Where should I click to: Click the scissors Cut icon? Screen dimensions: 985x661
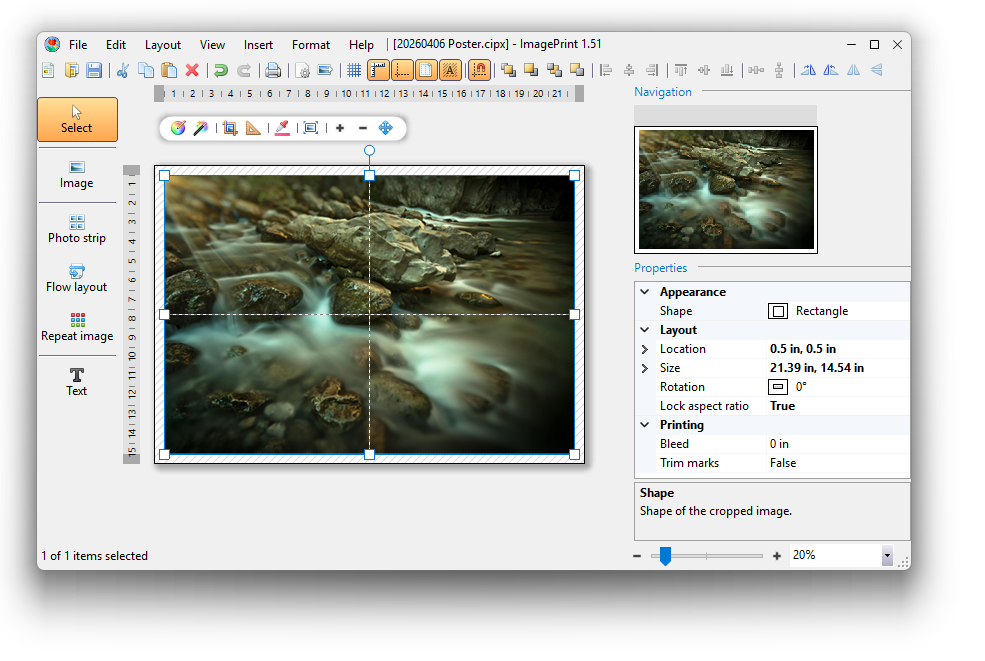(x=123, y=70)
